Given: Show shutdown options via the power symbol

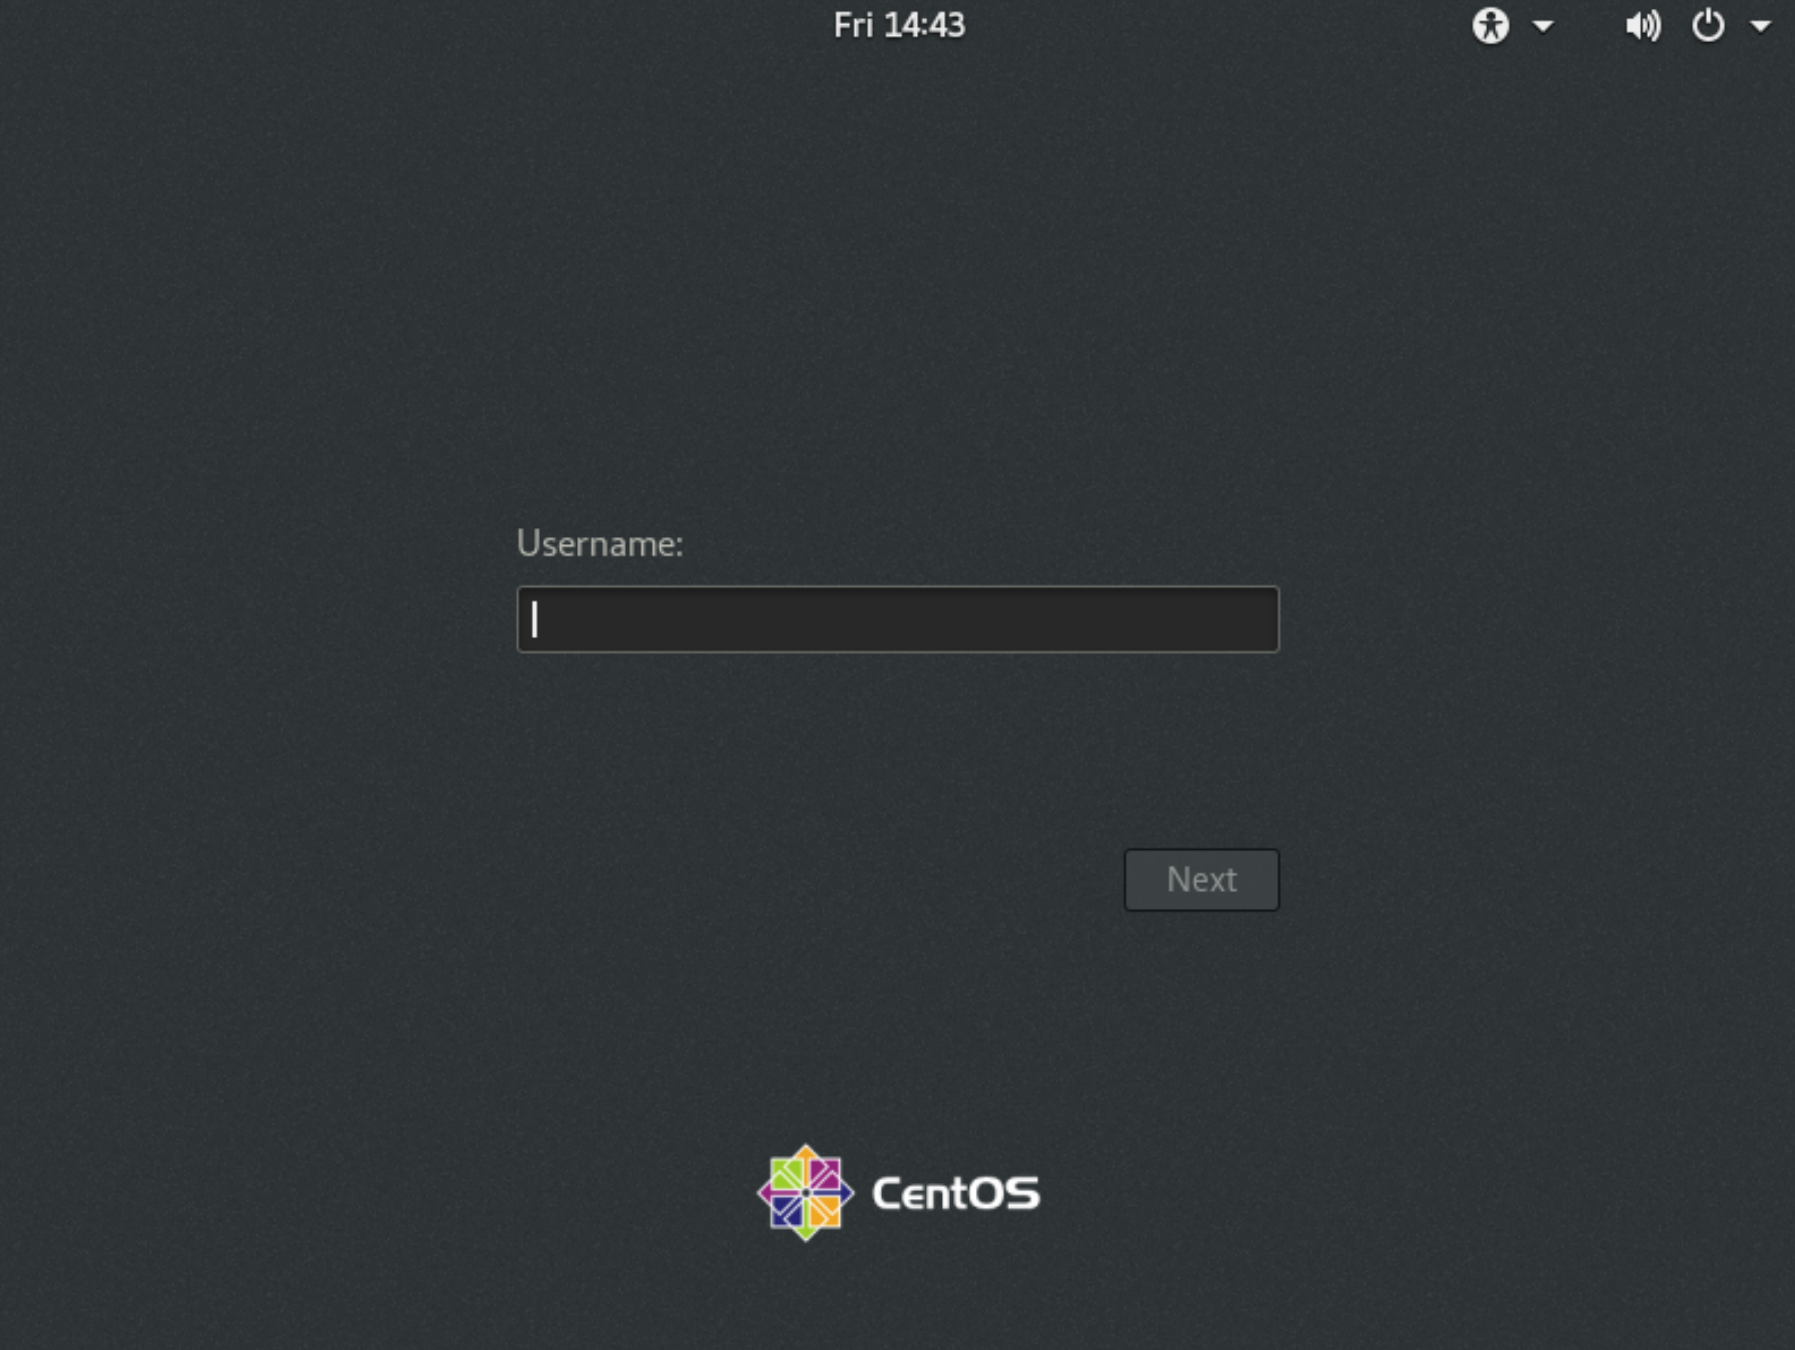Looking at the screenshot, I should pos(1707,25).
